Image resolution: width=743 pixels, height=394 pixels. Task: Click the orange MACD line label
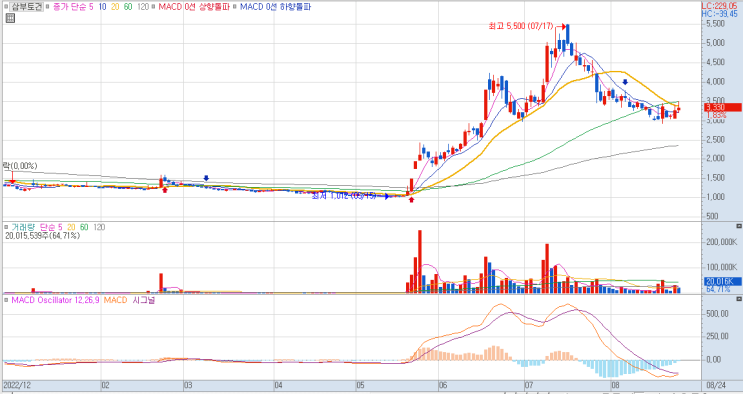click(115, 301)
